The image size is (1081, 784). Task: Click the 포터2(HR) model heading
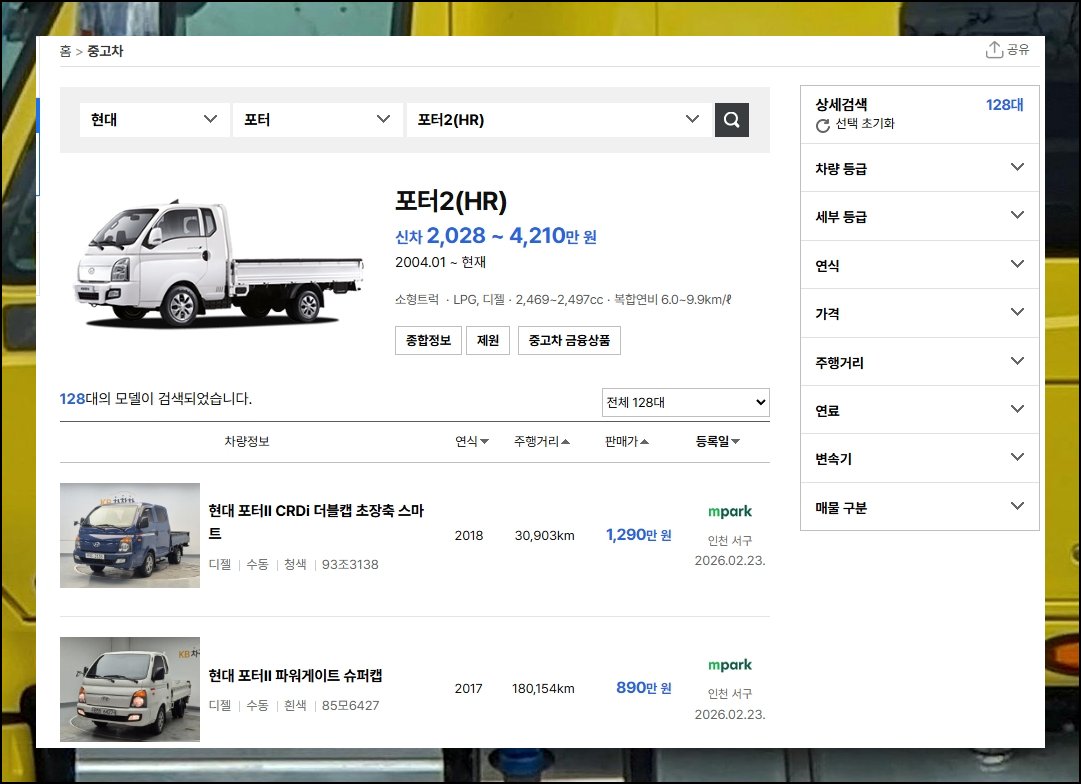coord(451,201)
